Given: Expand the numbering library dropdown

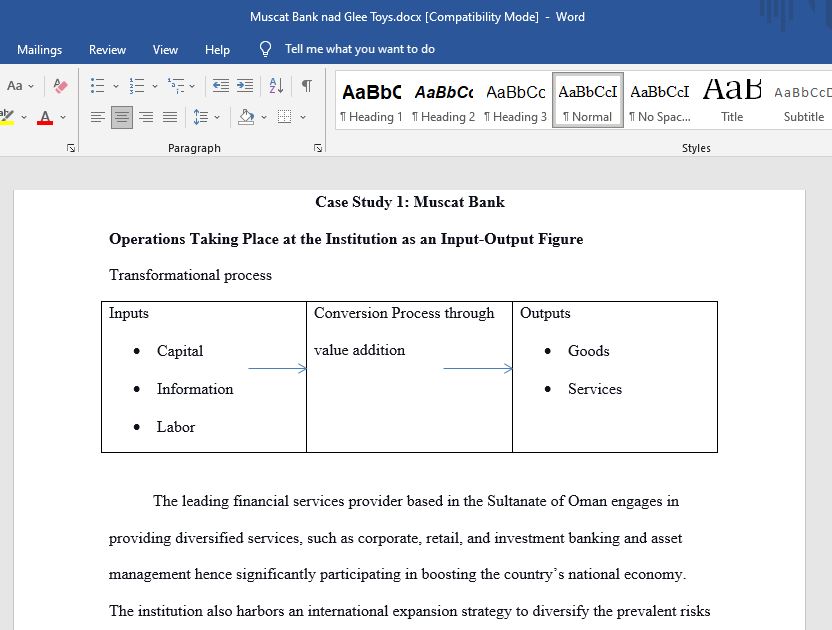Looking at the screenshot, I should [x=154, y=86].
